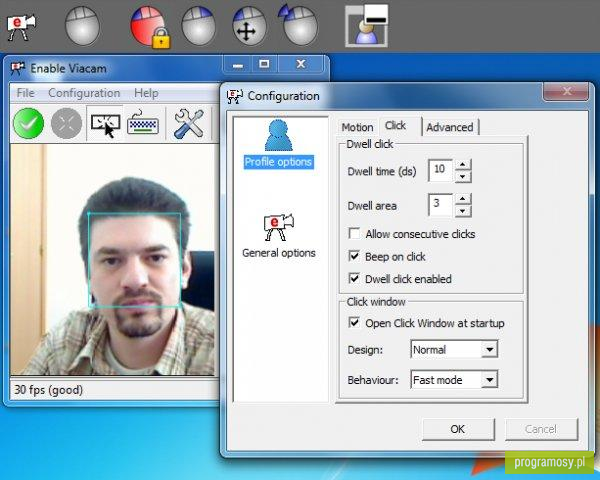Viewport: 600px width, 480px height.
Task: Close the Configuration dialog
Action: point(566,91)
